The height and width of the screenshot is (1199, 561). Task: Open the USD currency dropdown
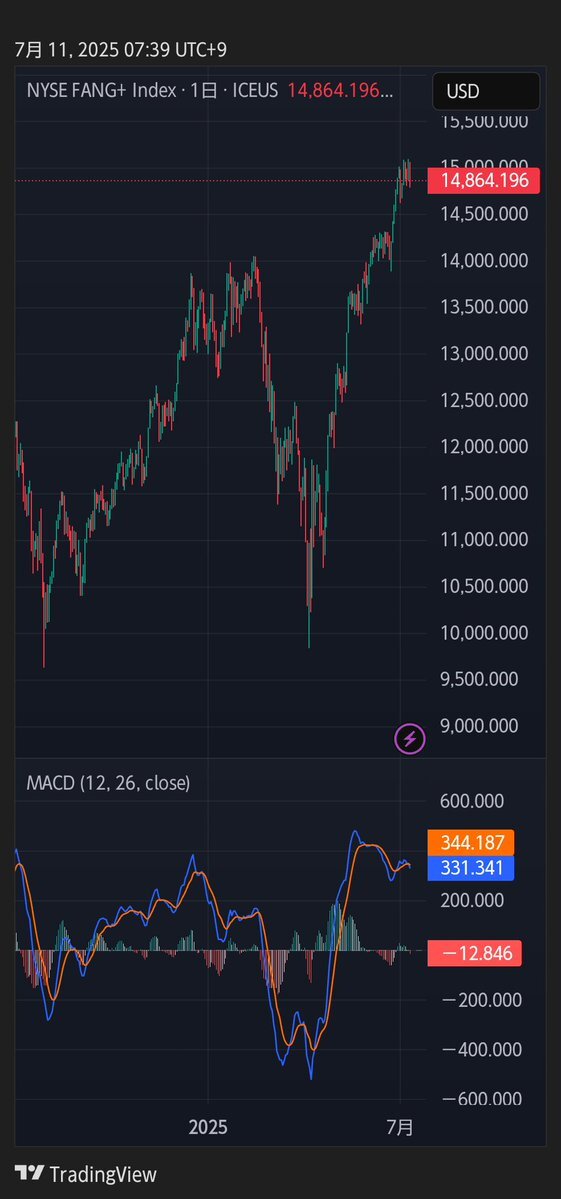click(486, 91)
